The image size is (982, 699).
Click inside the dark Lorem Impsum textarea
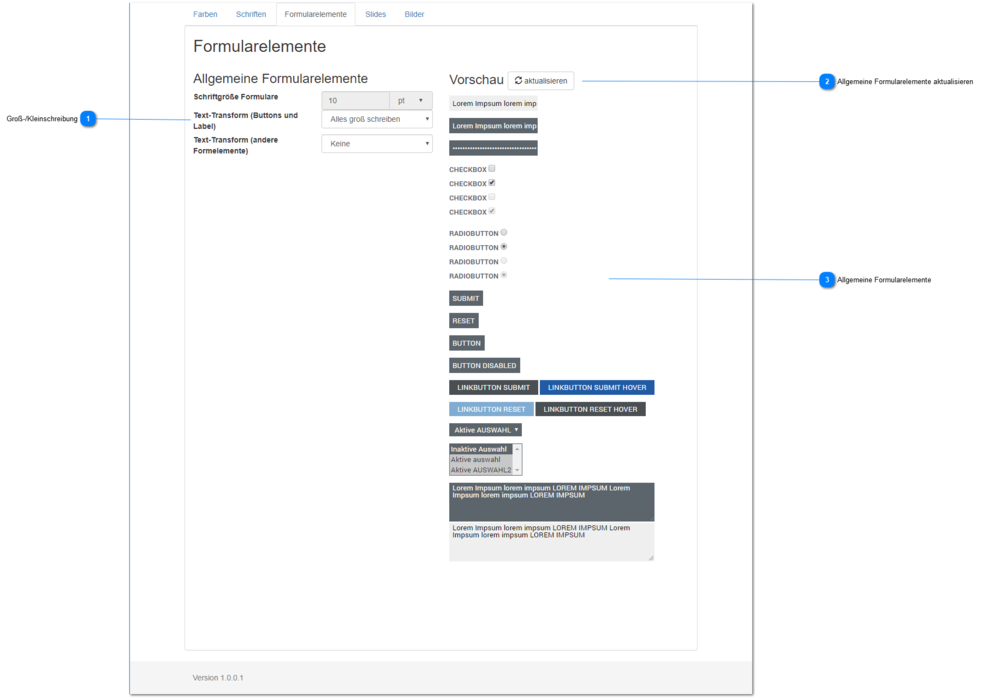point(552,502)
